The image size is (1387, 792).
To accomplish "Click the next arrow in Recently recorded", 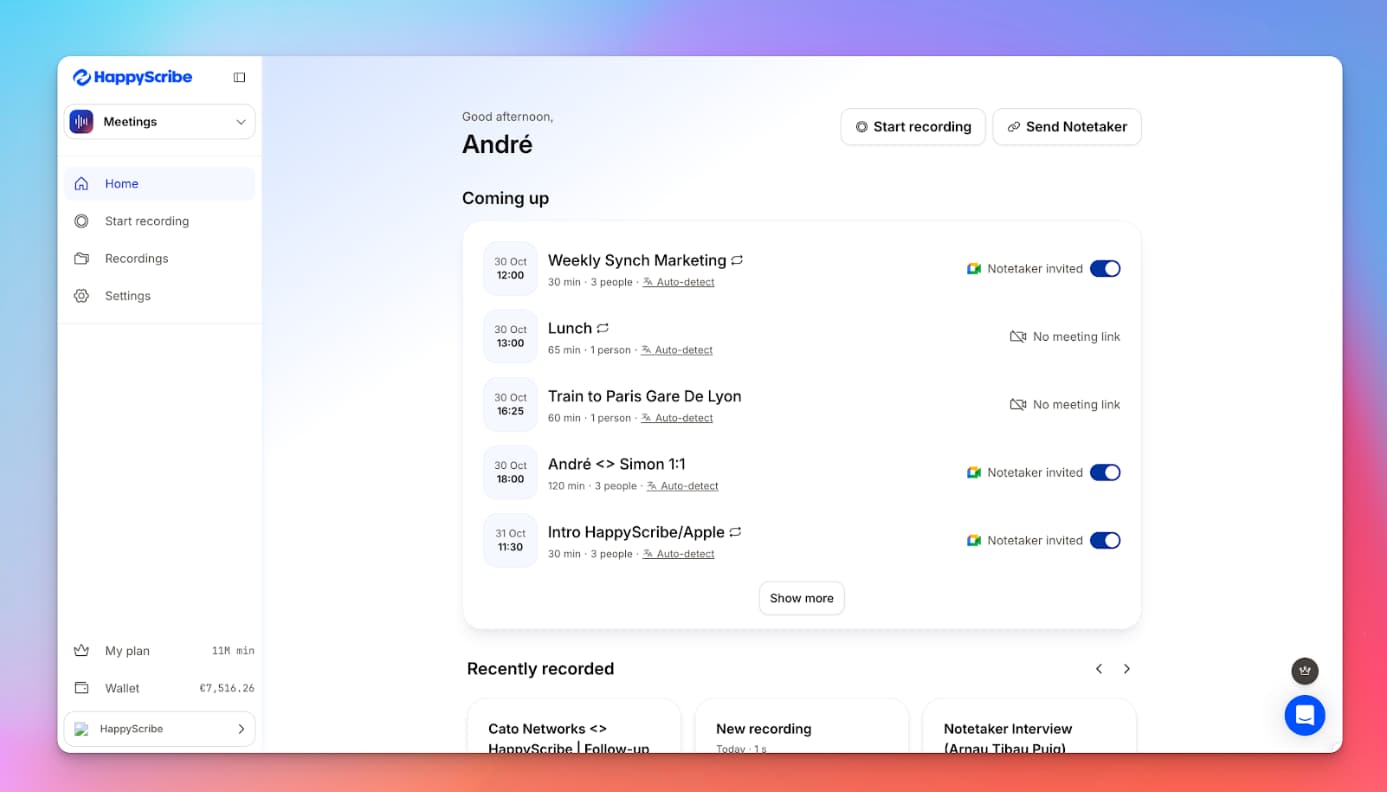I will (x=1126, y=669).
